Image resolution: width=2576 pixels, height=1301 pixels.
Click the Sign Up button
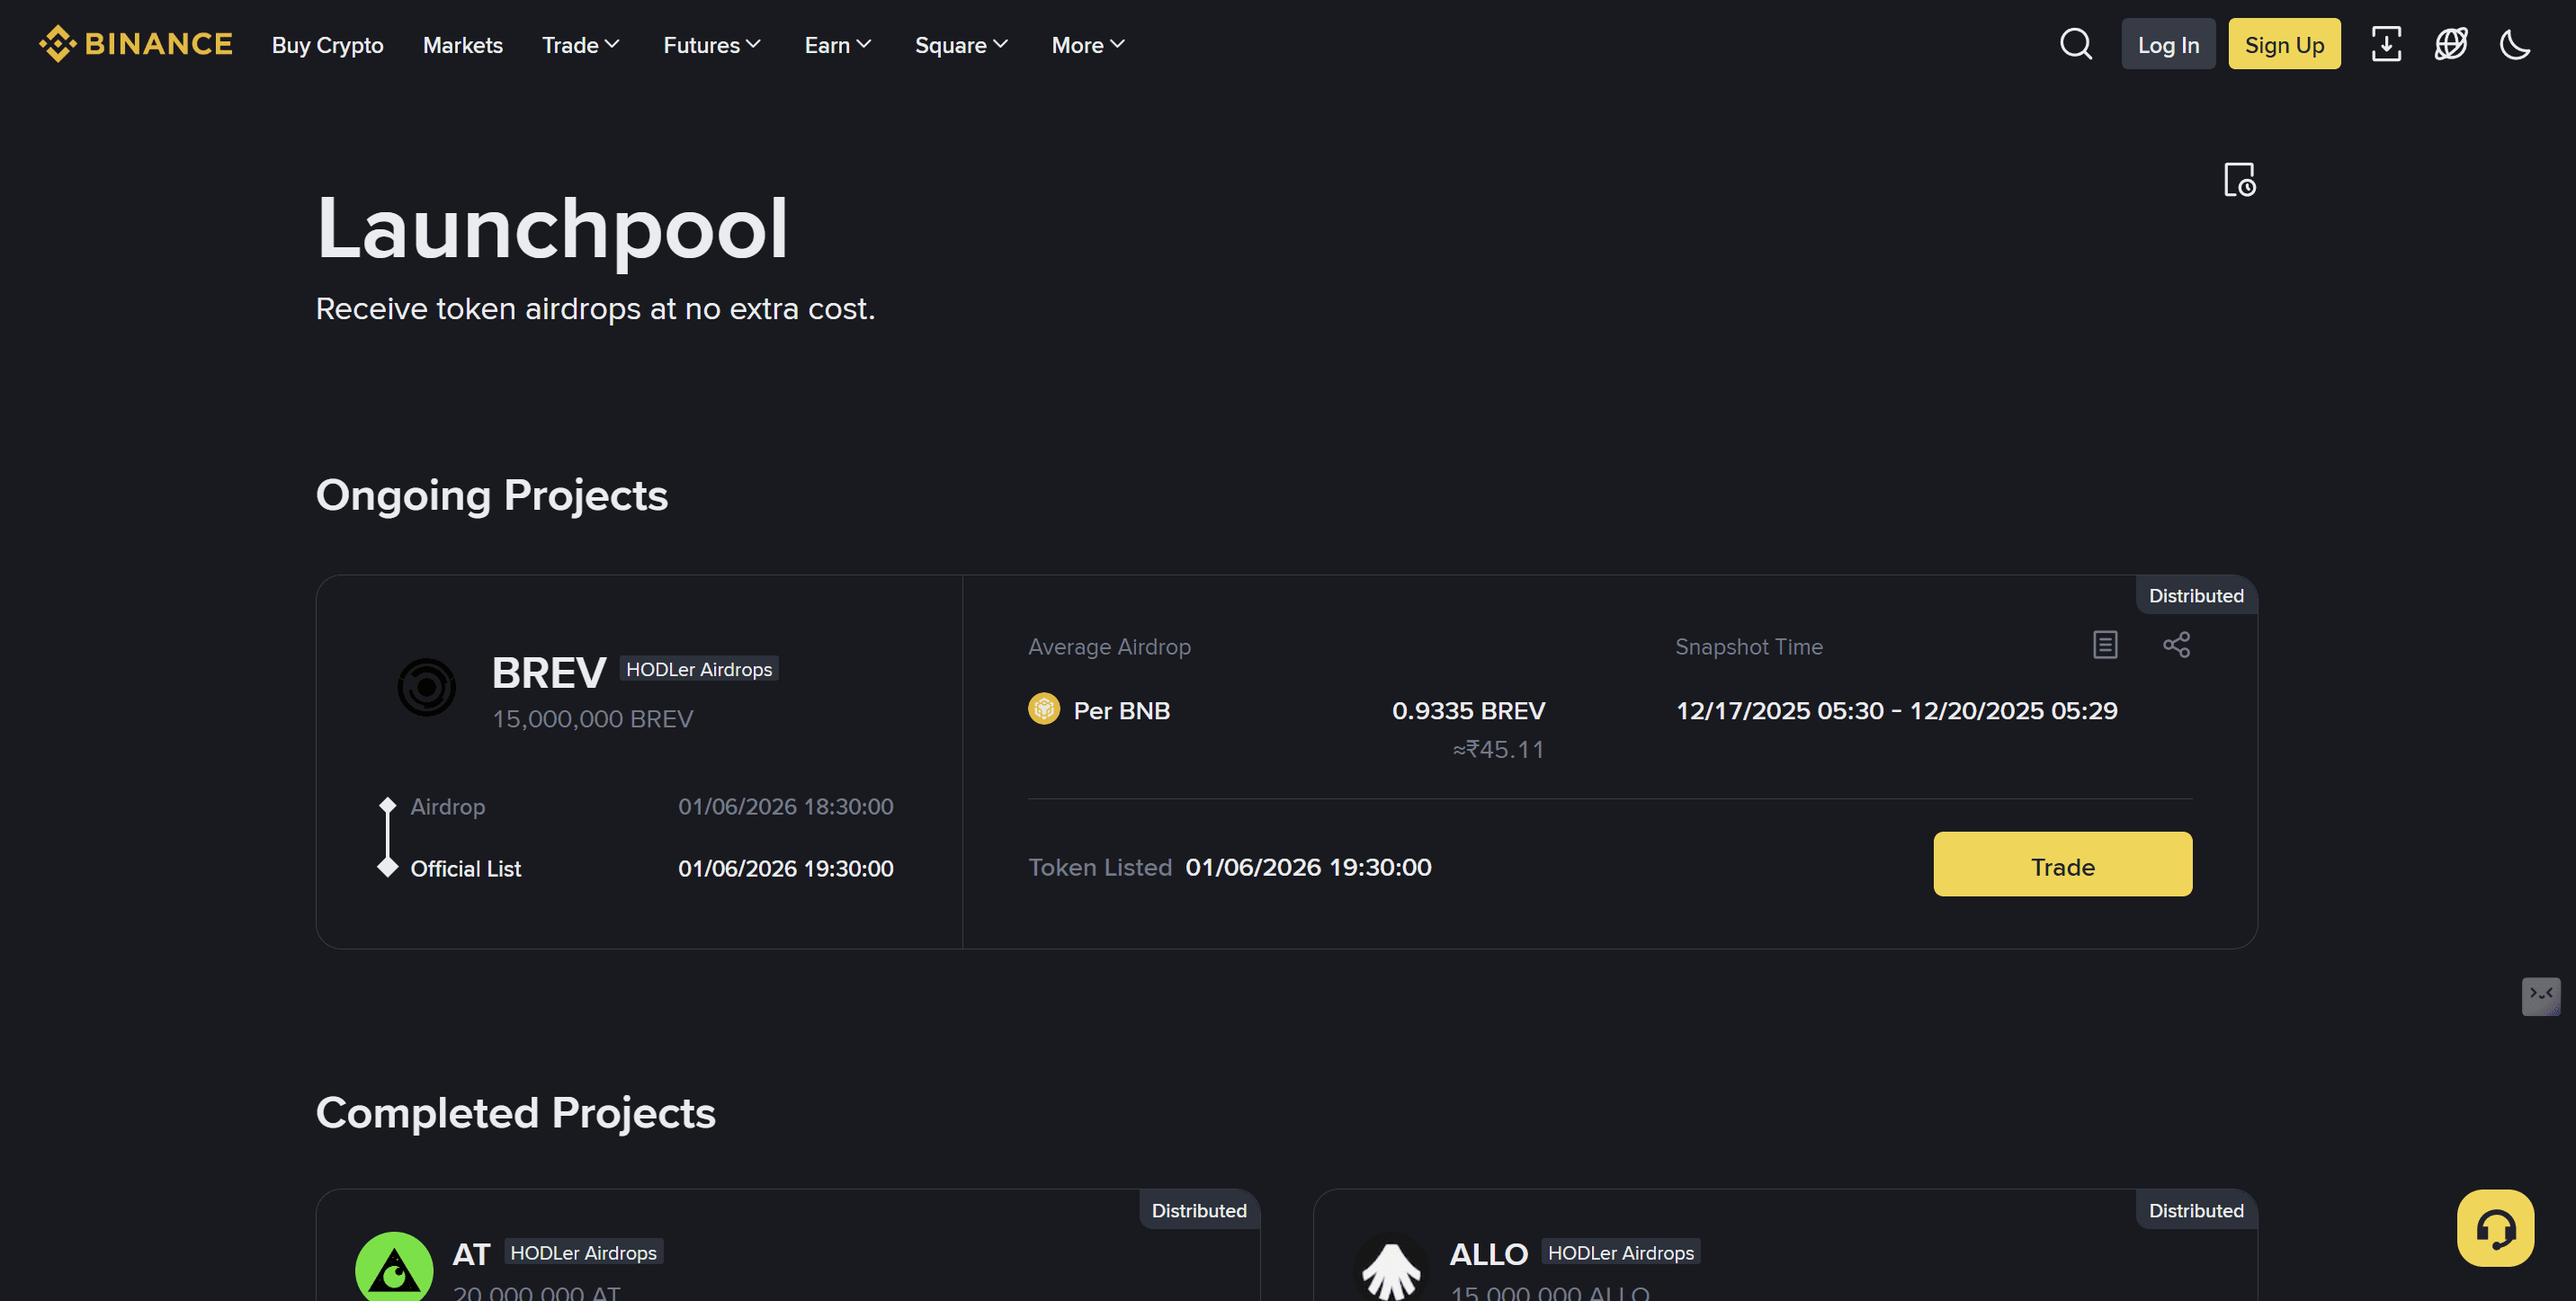coord(2284,45)
